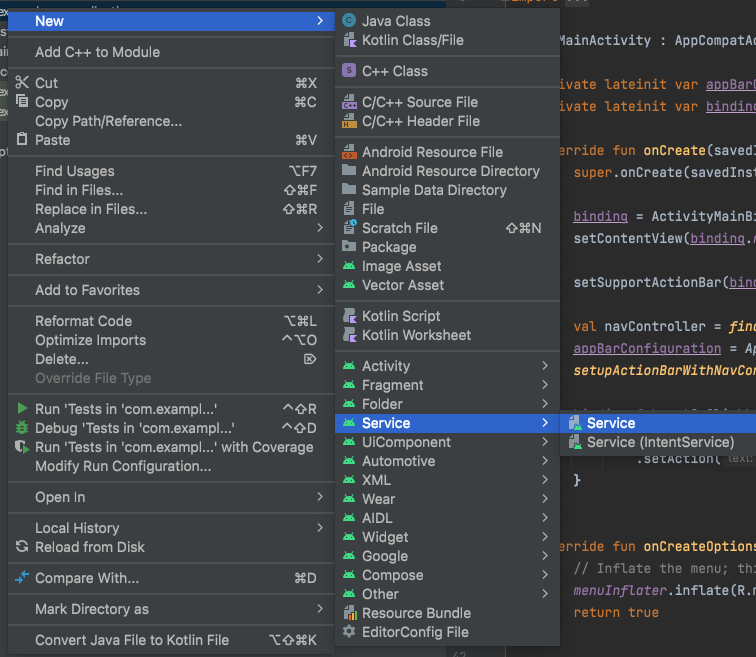Screen dimensions: 756x657
Task: Click the Android Resource Directory folder icon
Action: click(349, 171)
